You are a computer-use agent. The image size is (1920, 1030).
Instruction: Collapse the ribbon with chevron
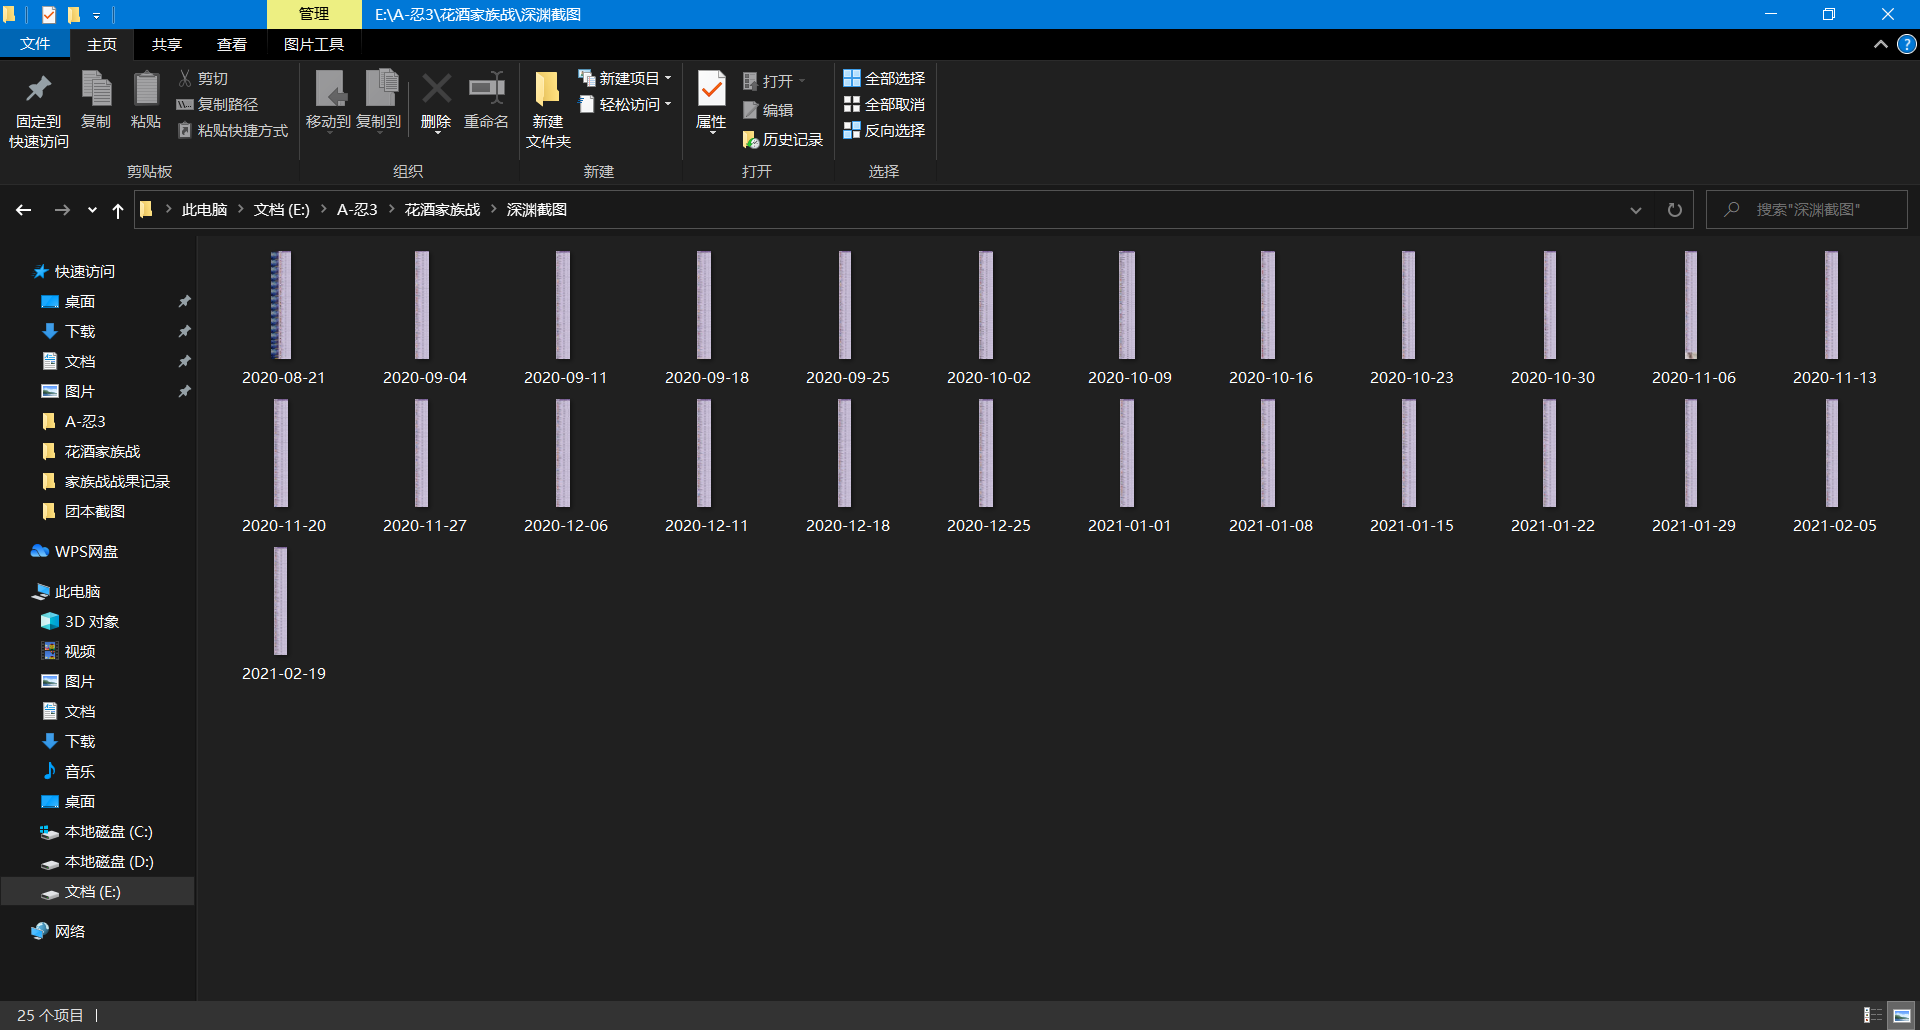[x=1881, y=44]
